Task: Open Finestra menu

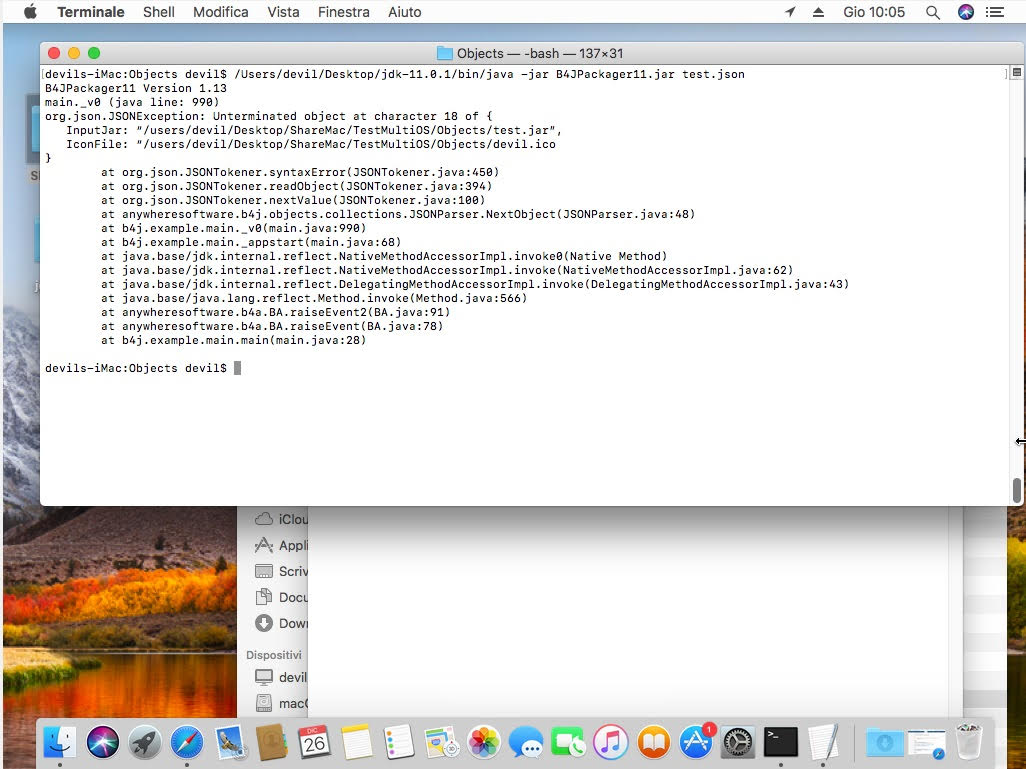Action: (x=344, y=12)
